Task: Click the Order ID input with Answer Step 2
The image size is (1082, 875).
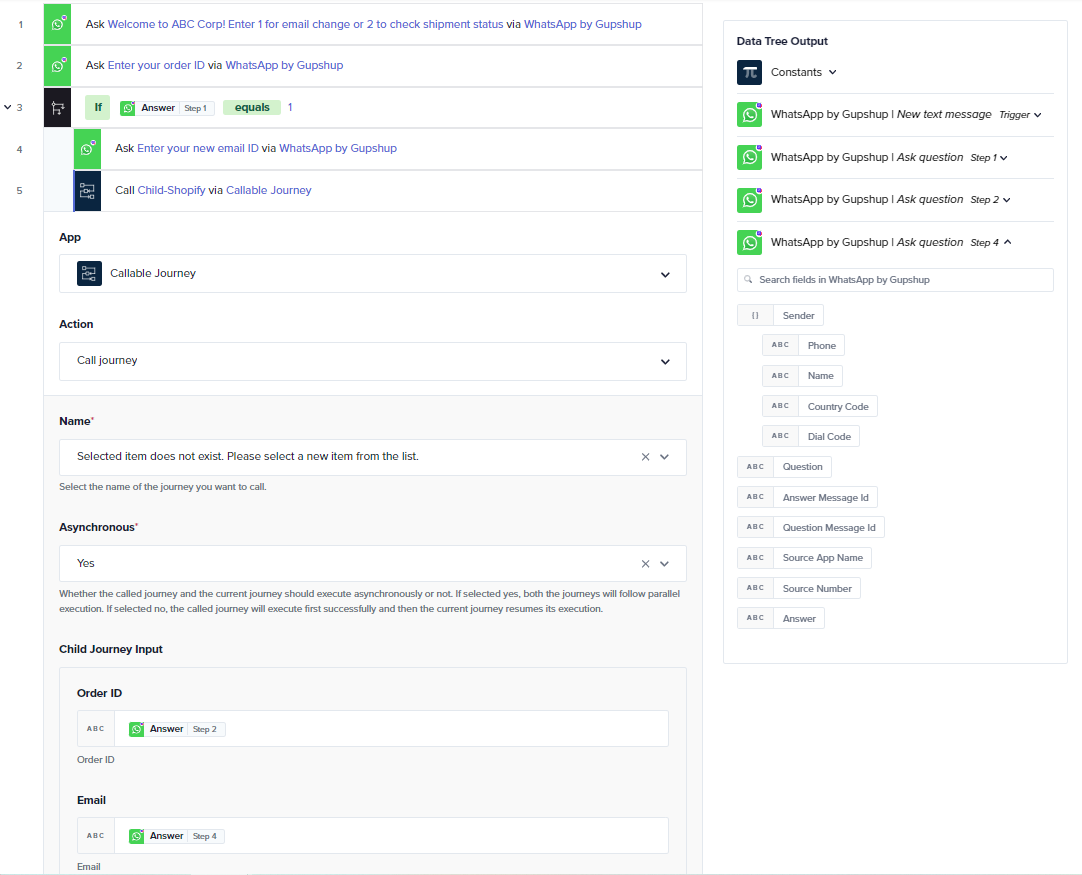Action: [x=373, y=729]
